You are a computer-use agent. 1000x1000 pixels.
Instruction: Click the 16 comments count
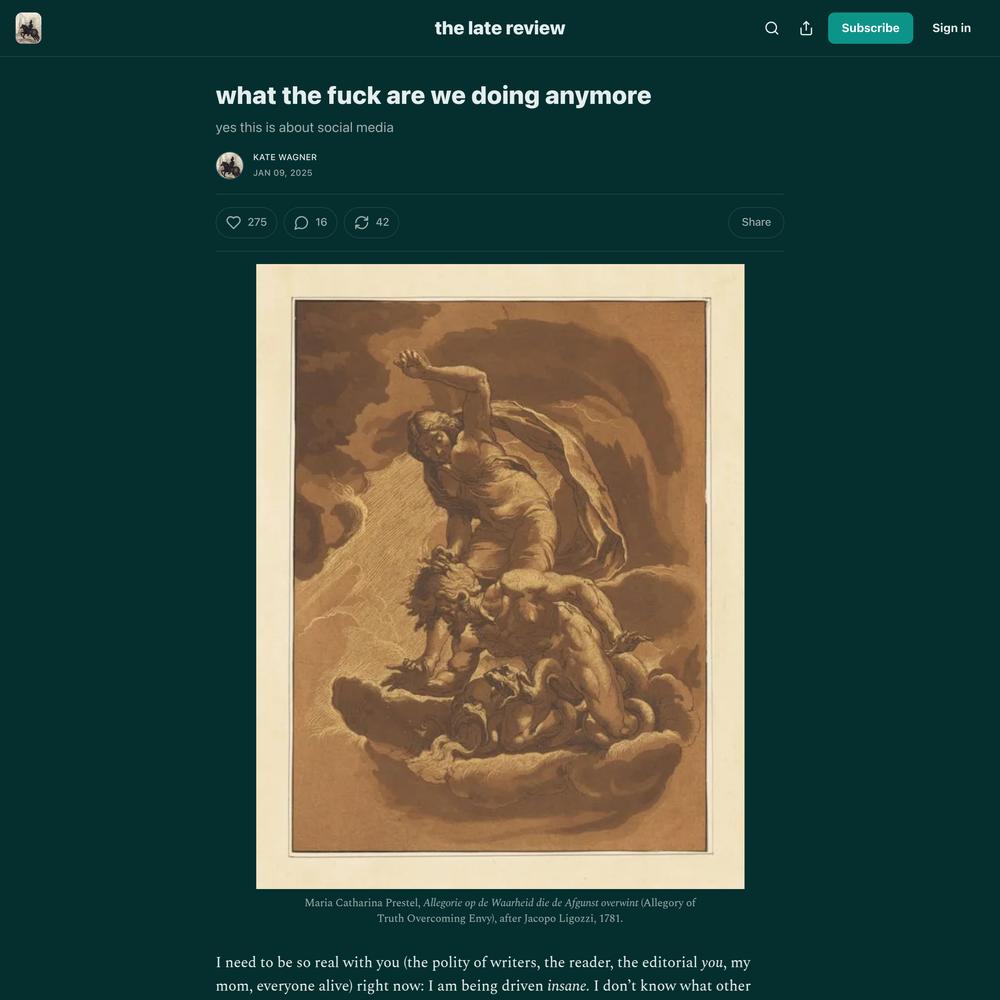click(321, 222)
